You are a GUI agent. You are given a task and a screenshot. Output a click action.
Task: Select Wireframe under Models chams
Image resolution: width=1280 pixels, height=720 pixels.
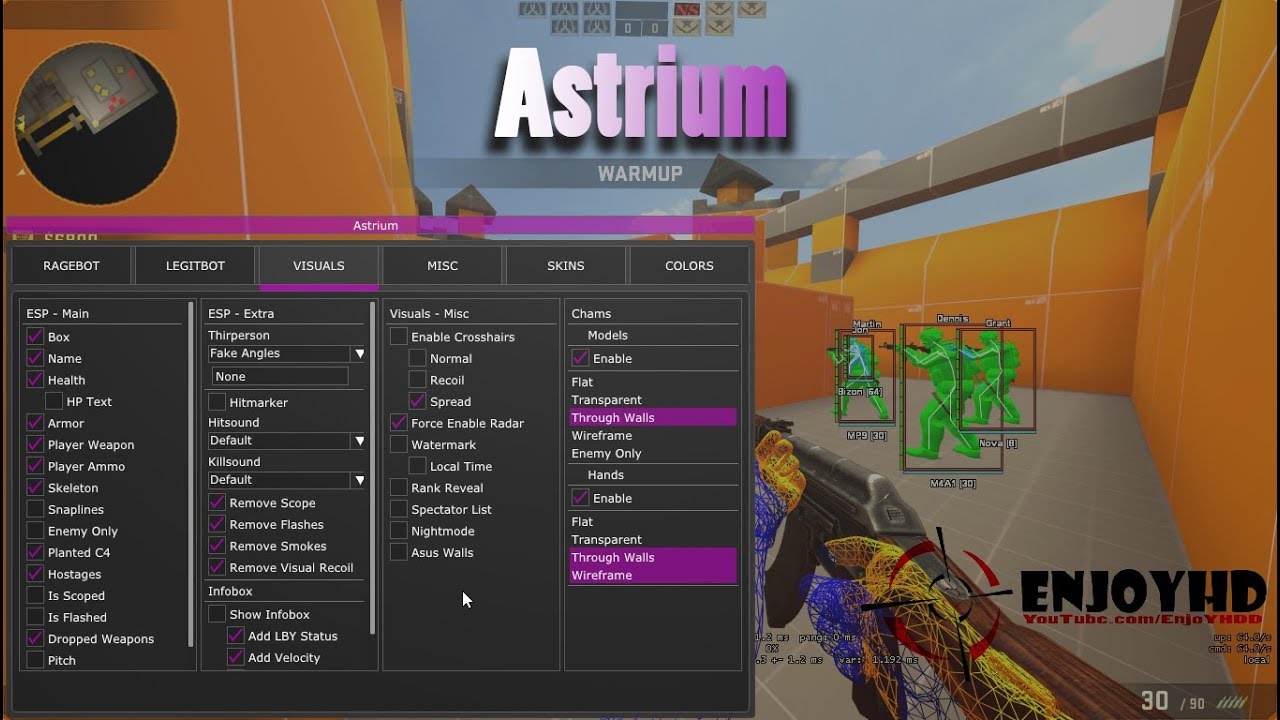coord(653,436)
